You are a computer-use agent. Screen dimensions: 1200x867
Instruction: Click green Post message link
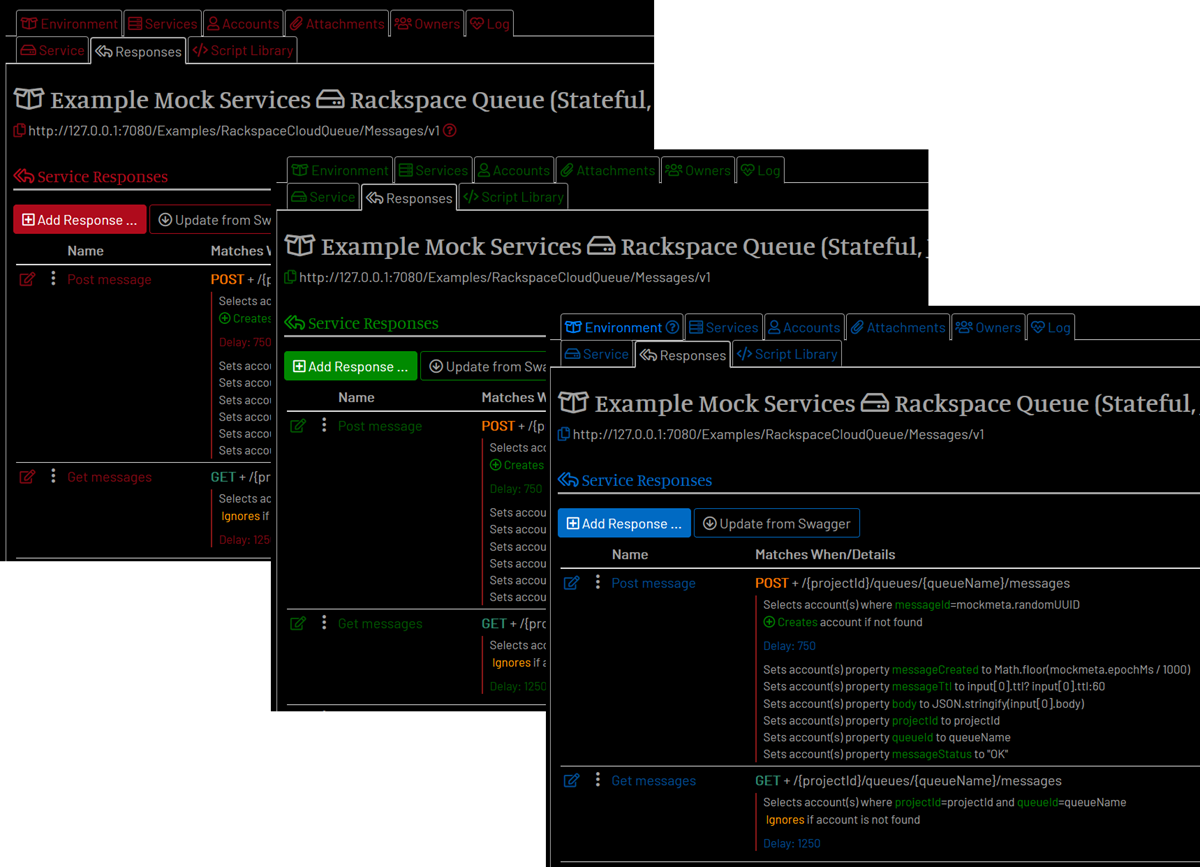(380, 427)
